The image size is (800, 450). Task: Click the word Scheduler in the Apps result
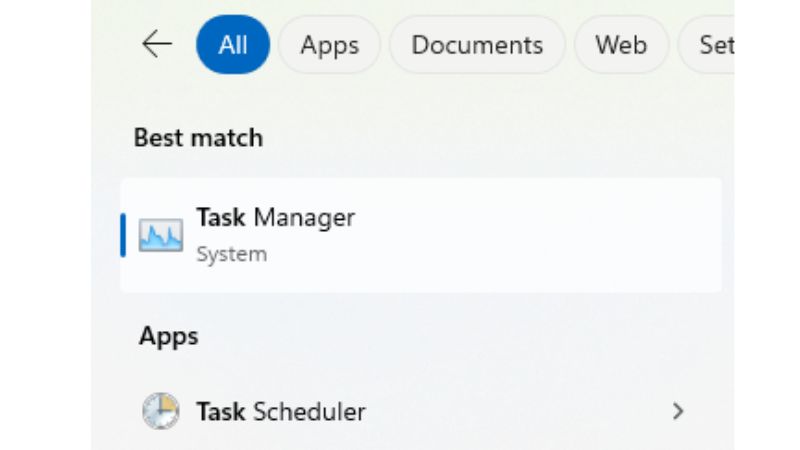(x=309, y=411)
